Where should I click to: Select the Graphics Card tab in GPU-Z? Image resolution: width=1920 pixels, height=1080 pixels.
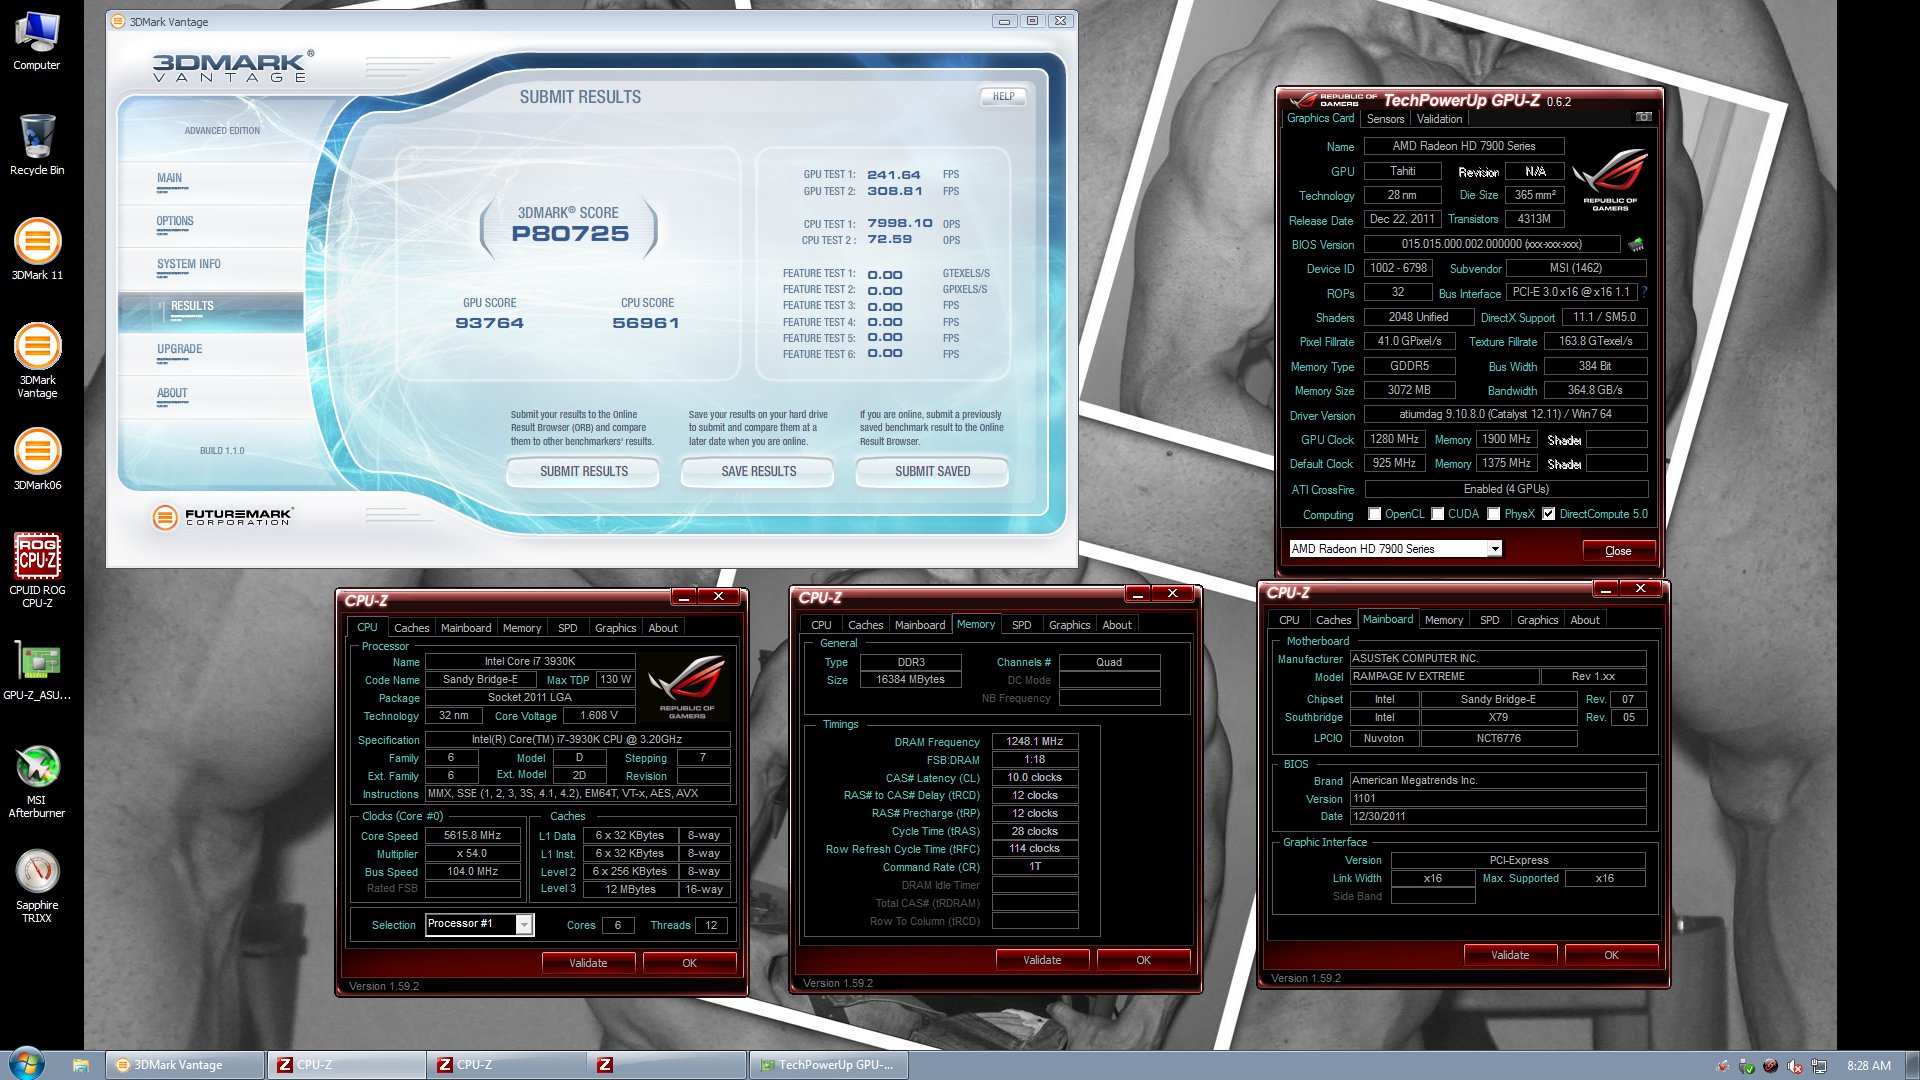[x=1320, y=118]
